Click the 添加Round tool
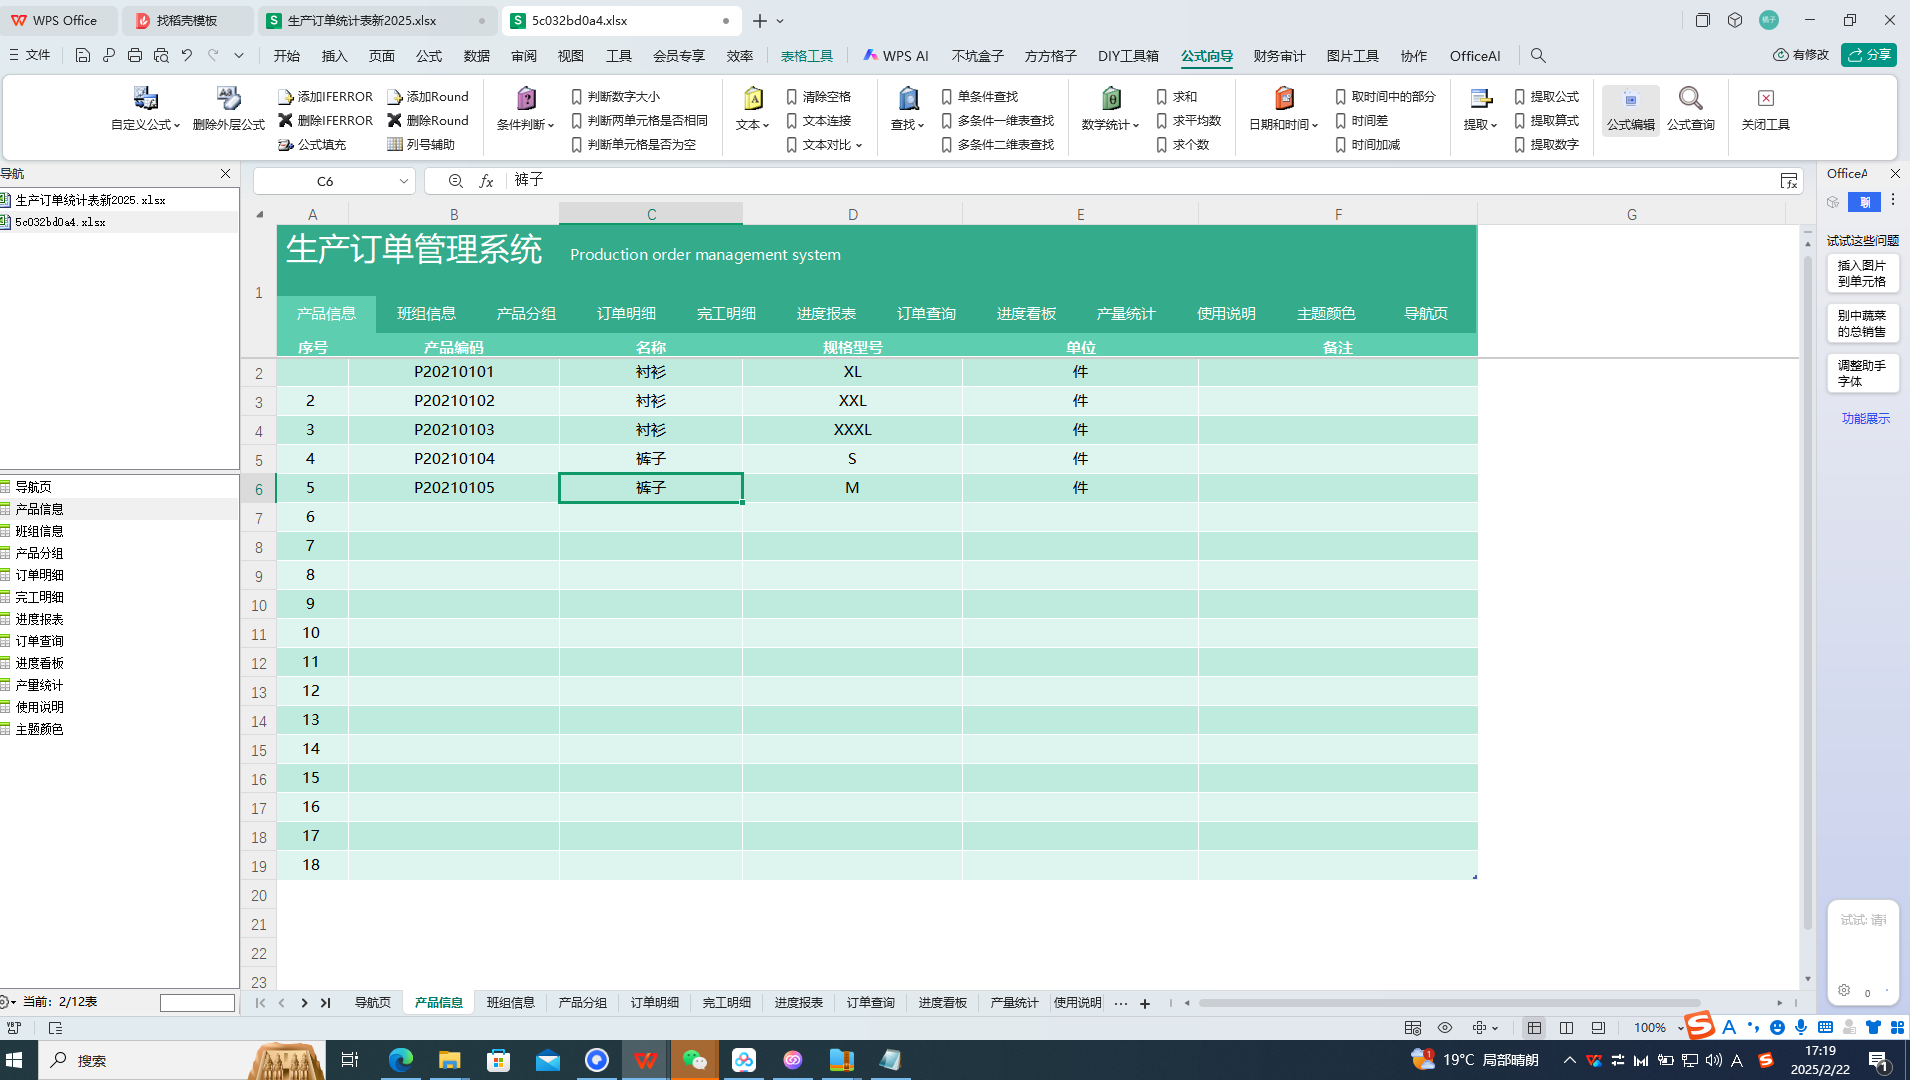Image resolution: width=1910 pixels, height=1080 pixels. pos(428,96)
